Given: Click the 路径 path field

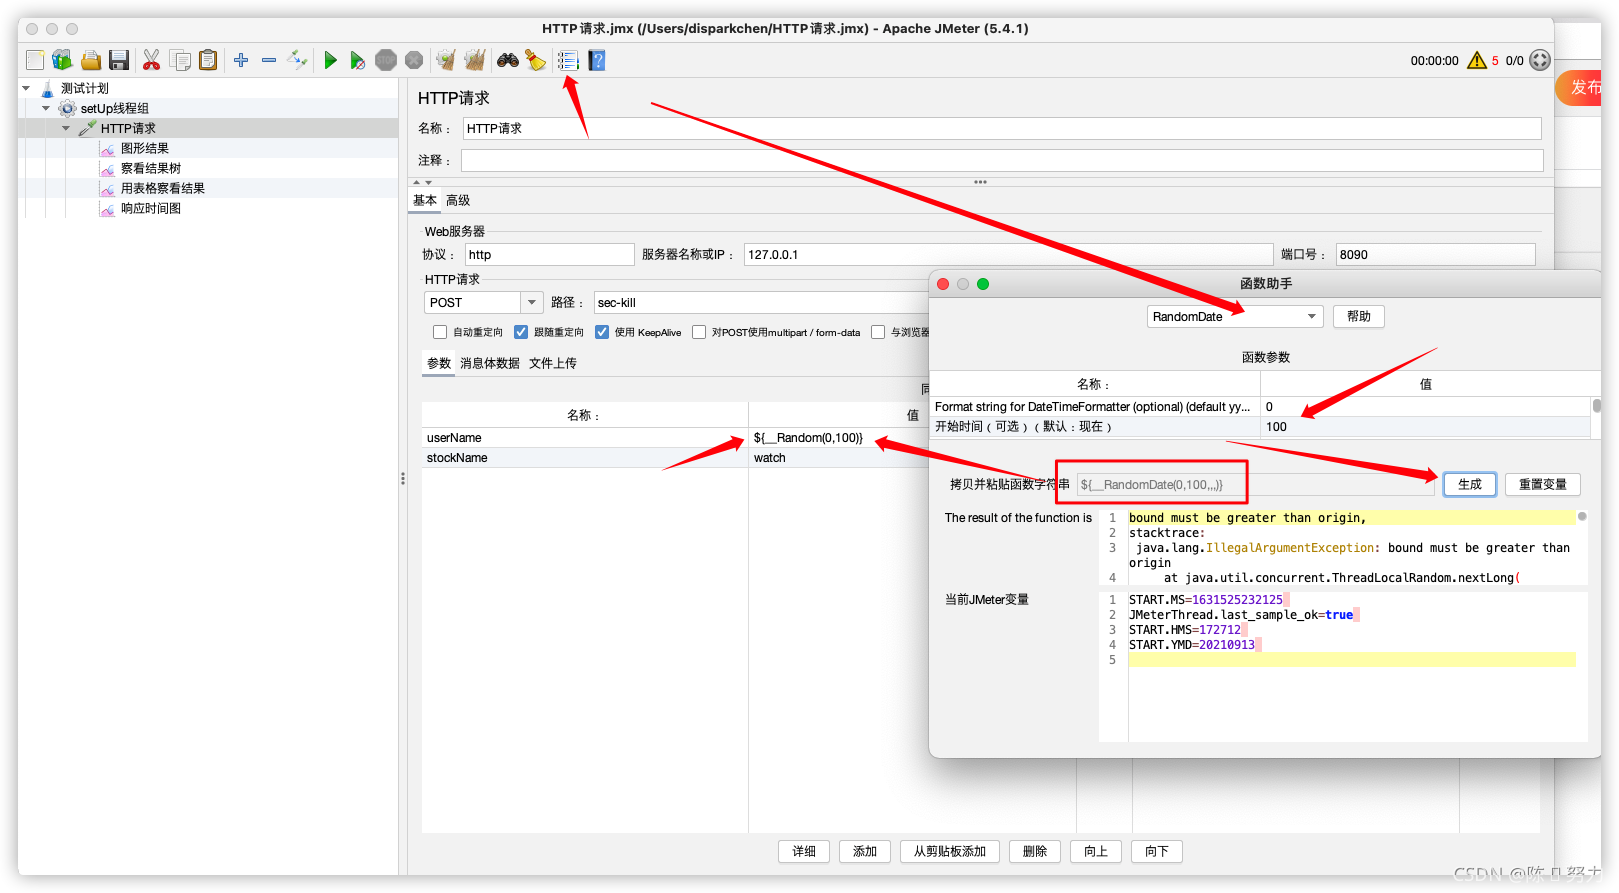Looking at the screenshot, I should (x=762, y=302).
